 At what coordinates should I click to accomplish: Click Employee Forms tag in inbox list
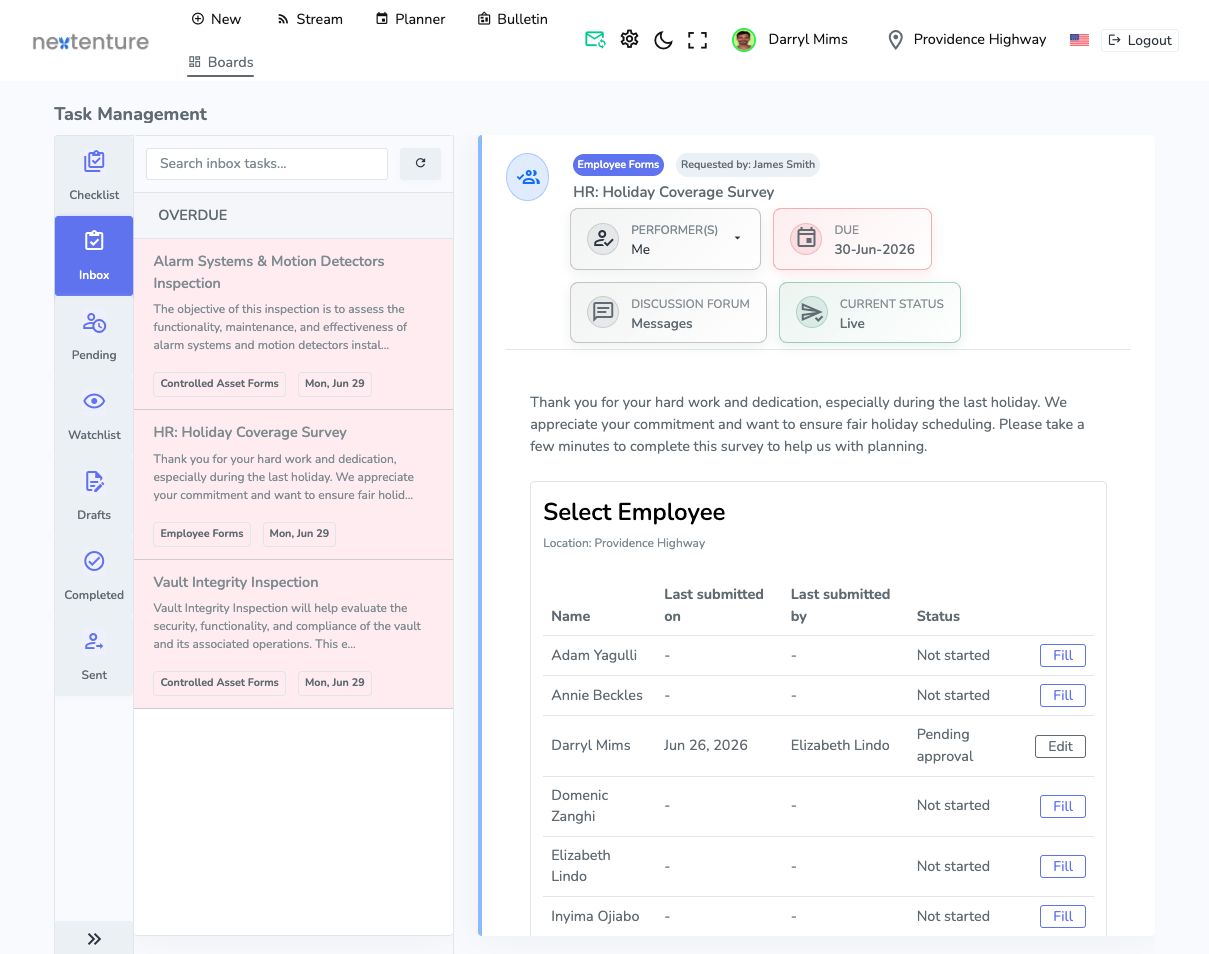click(202, 534)
